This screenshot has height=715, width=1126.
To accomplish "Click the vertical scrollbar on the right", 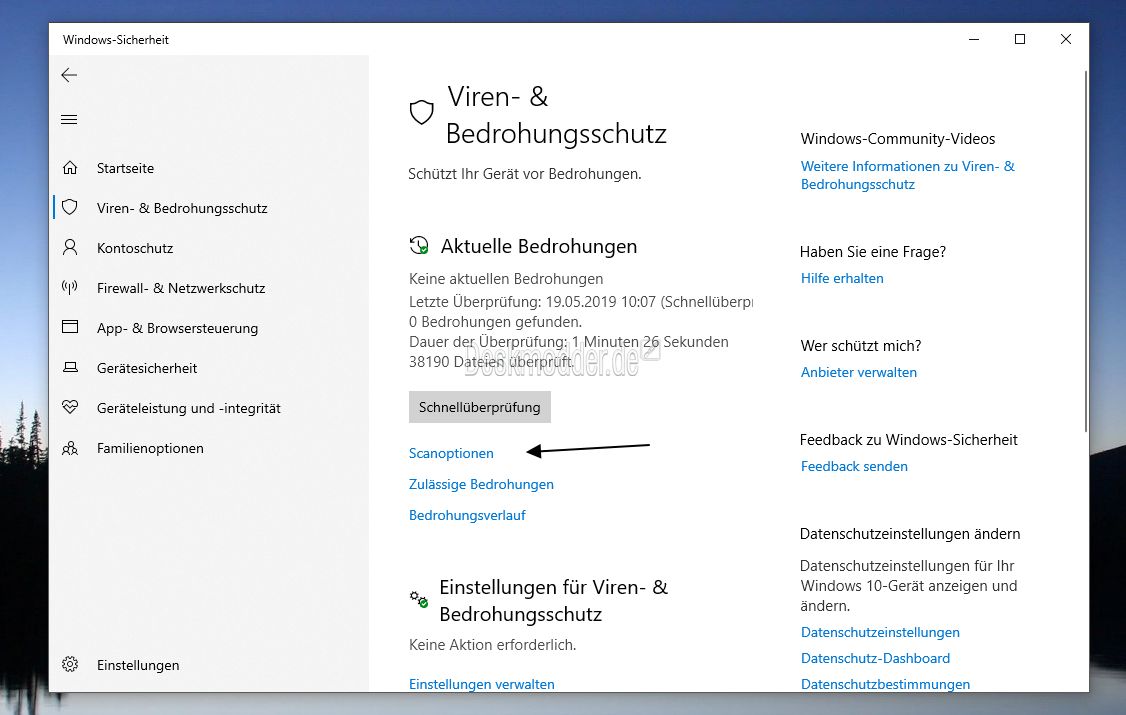I will point(1084,250).
